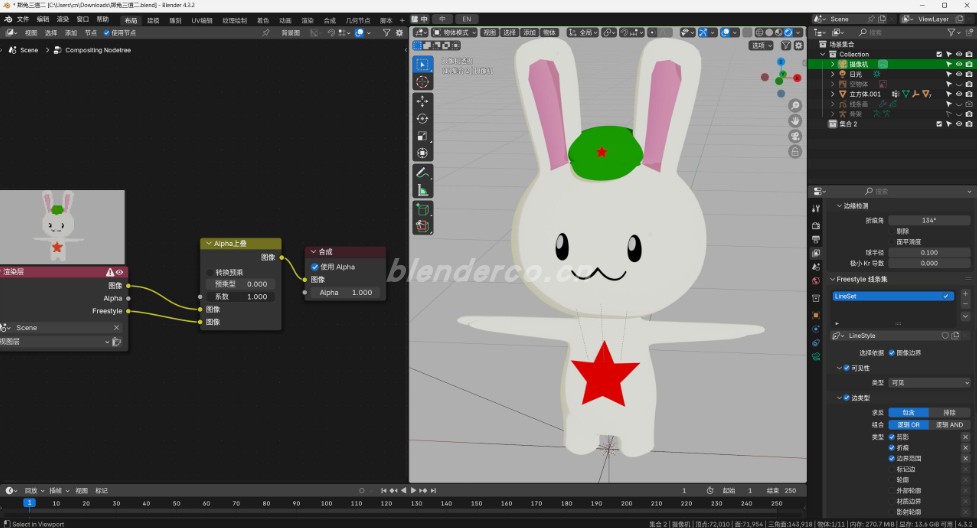Toggle the 使用节点 checkbox
The height and width of the screenshot is (528, 977).
click(107, 33)
